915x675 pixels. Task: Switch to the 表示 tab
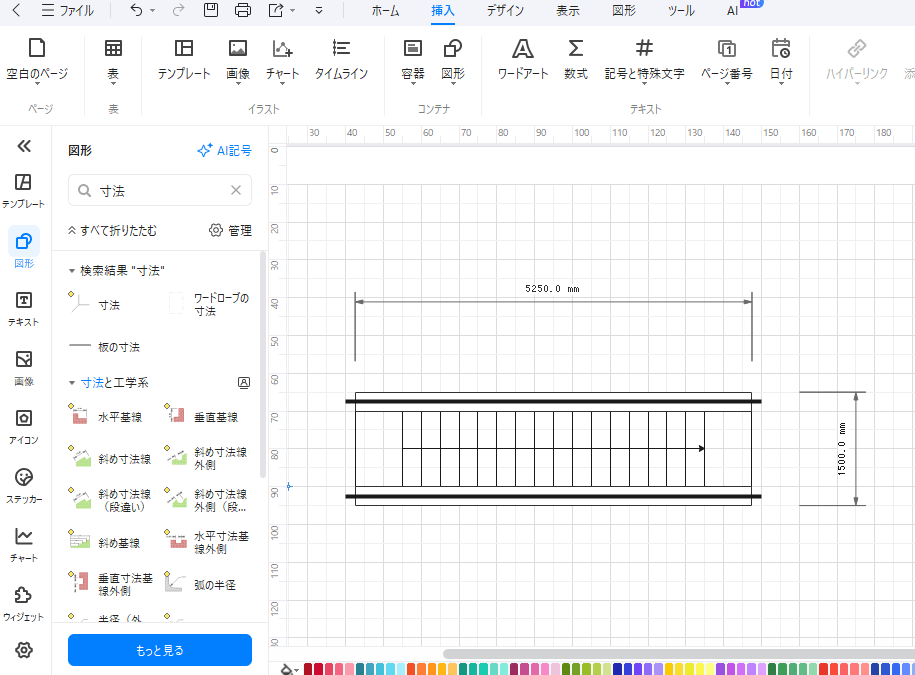(x=567, y=11)
